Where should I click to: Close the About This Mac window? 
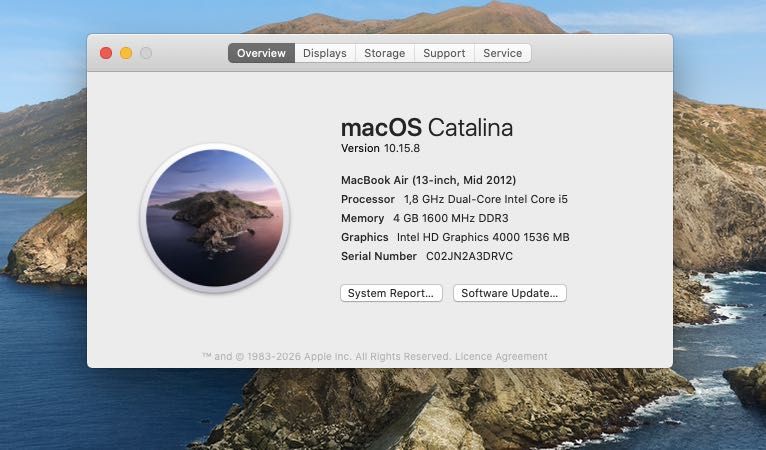click(106, 53)
